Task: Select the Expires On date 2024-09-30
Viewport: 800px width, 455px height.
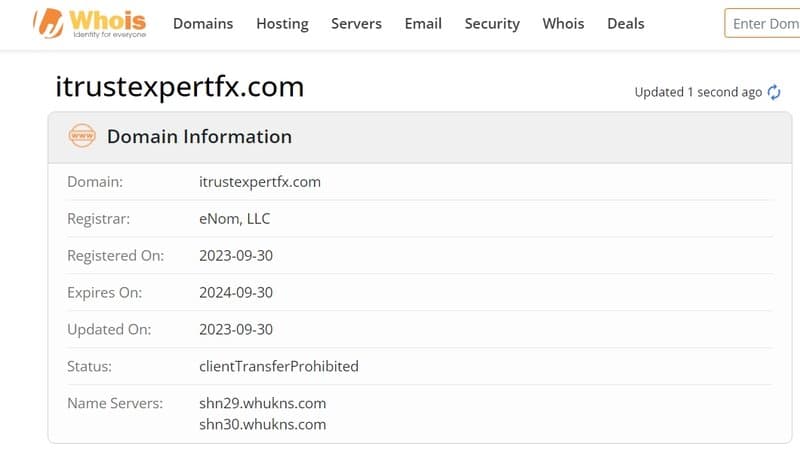Action: click(x=236, y=293)
